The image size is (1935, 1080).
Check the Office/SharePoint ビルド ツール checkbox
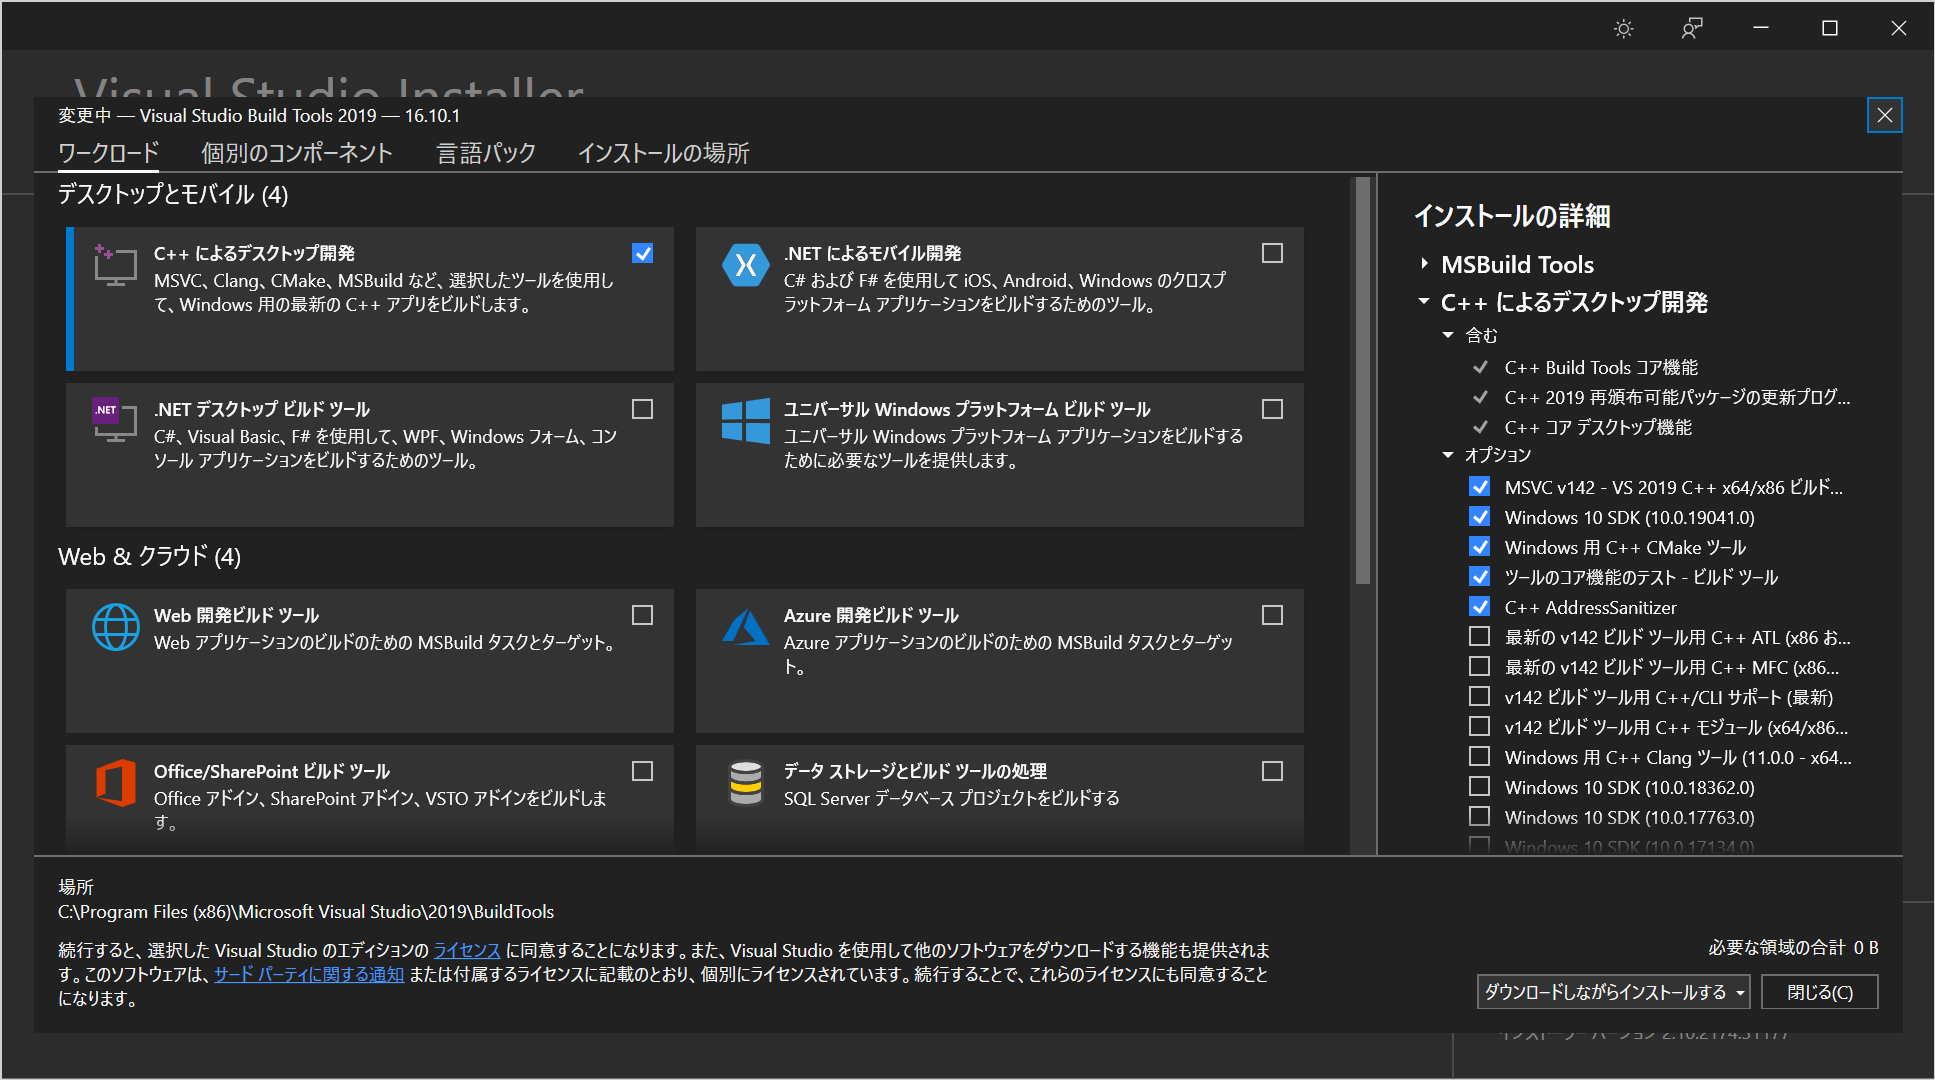click(x=643, y=771)
